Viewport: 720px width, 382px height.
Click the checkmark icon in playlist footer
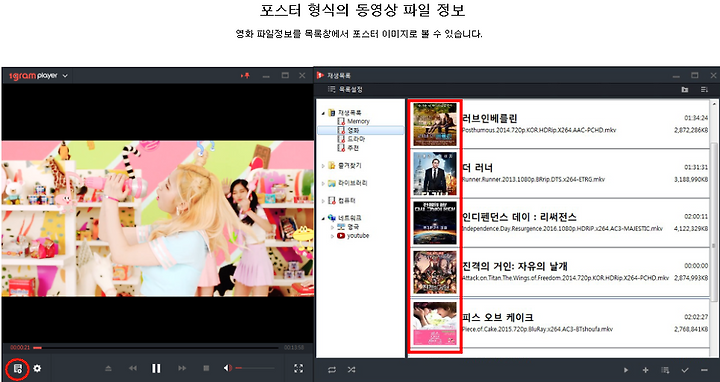685,370
